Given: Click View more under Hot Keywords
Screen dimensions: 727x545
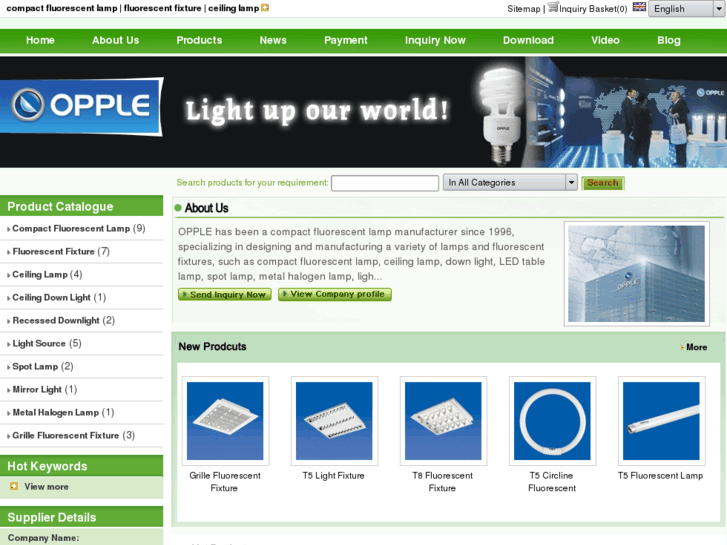Looking at the screenshot, I should click(x=46, y=487).
